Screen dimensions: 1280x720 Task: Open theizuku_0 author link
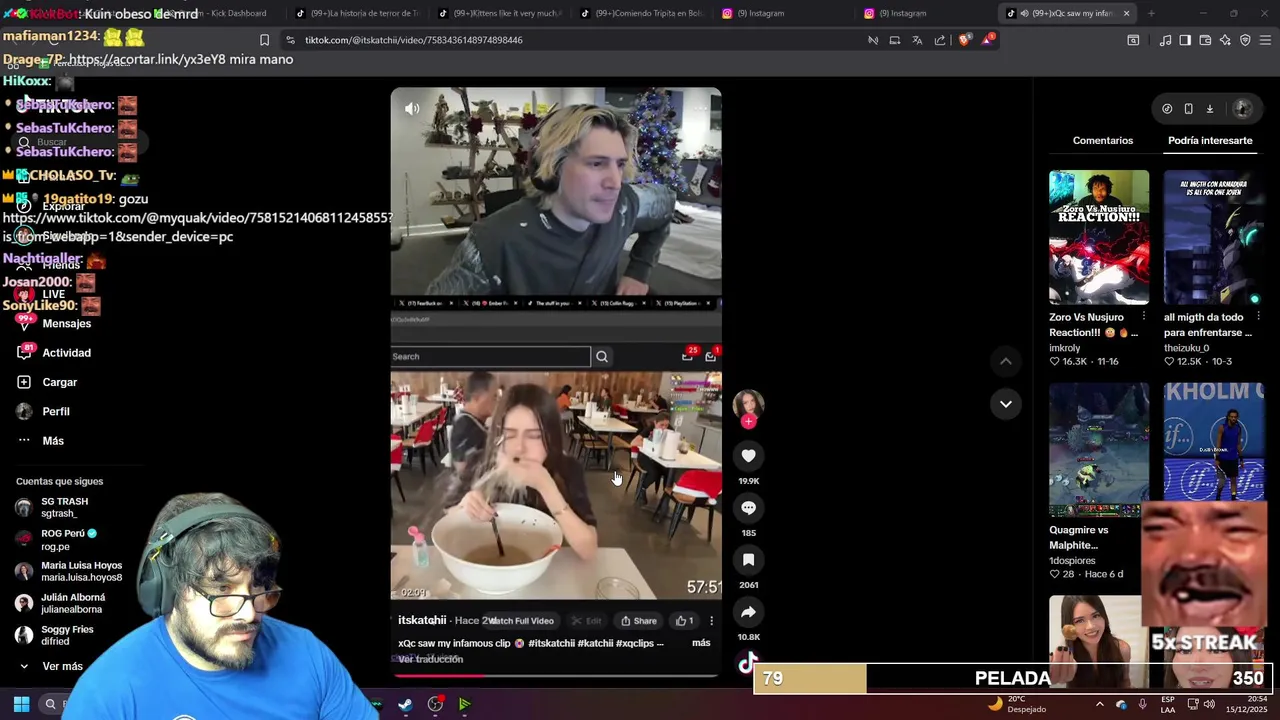pyautogui.click(x=1186, y=348)
